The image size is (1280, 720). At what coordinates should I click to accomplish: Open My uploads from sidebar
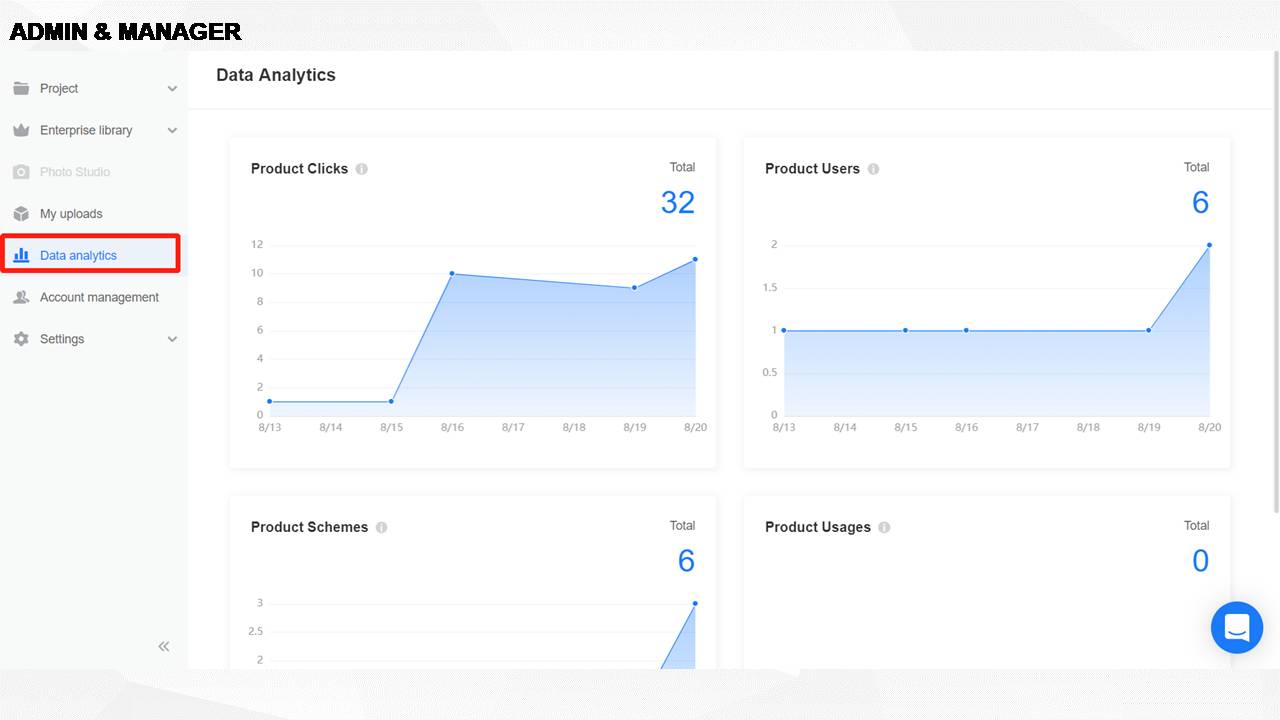(x=71, y=214)
